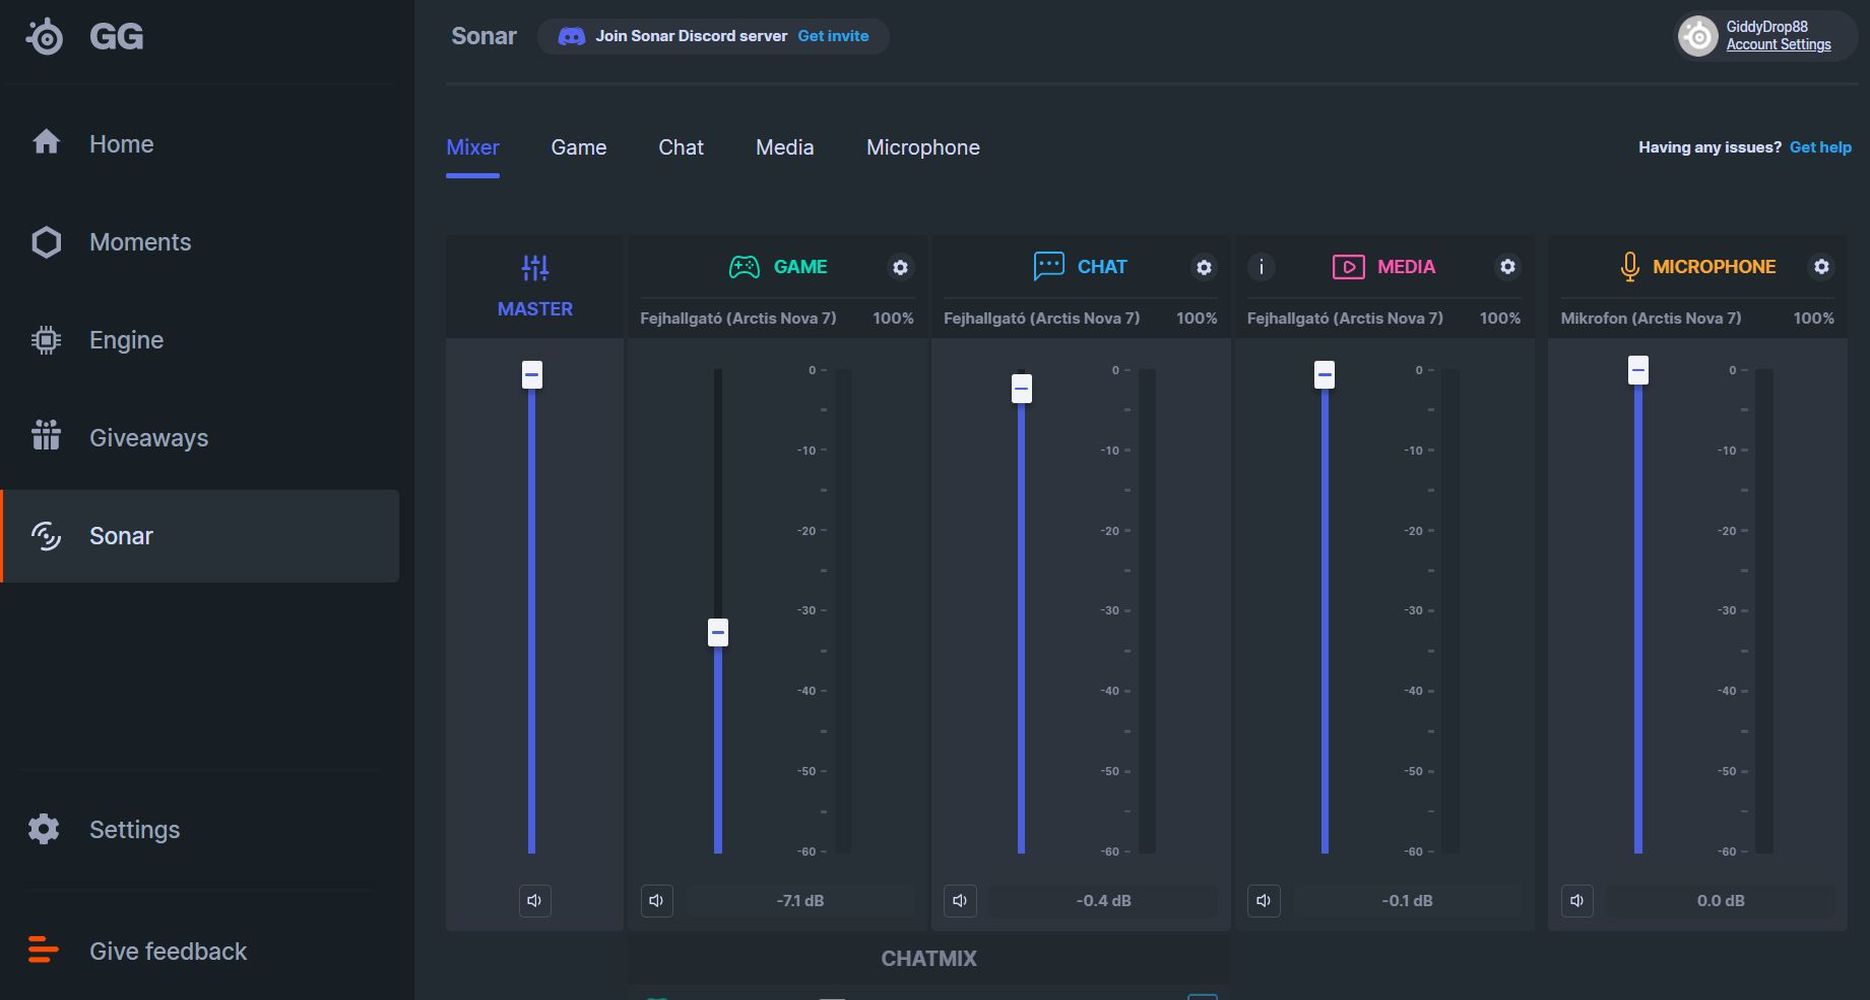Screen dimensions: 1870x1000
Task: Mute the Game channel
Action: 656,900
